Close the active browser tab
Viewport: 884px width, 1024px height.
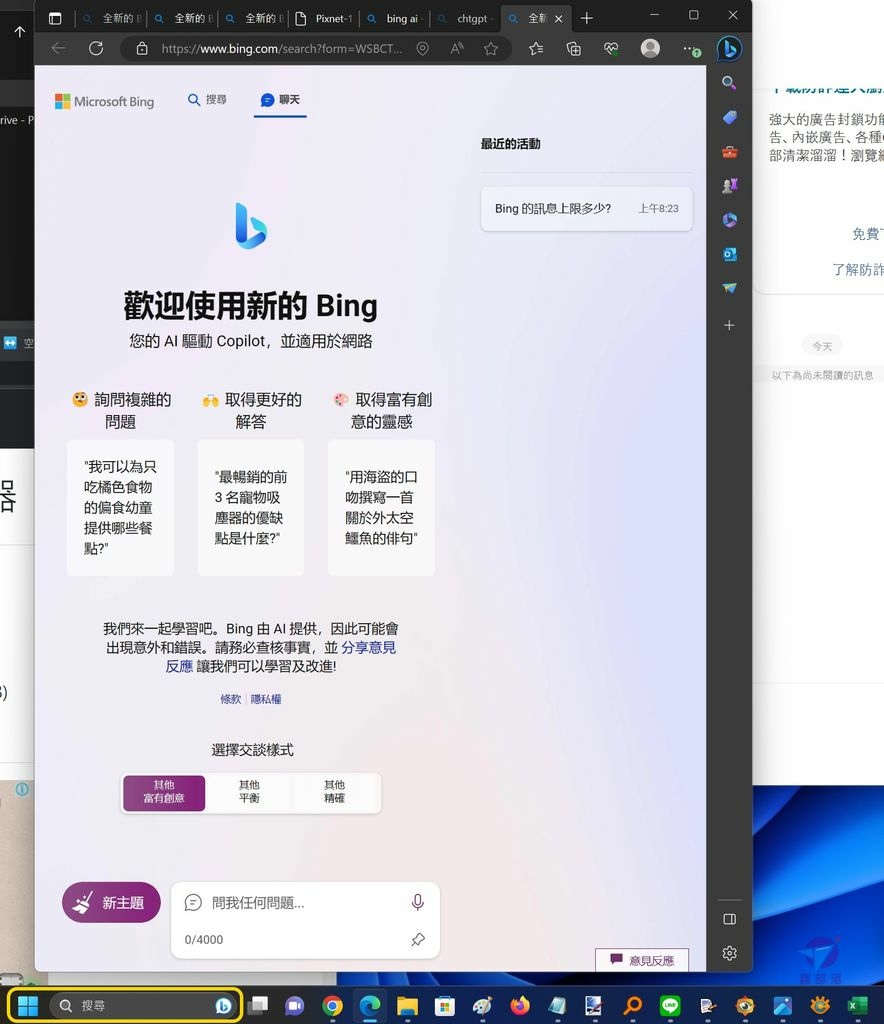point(559,19)
